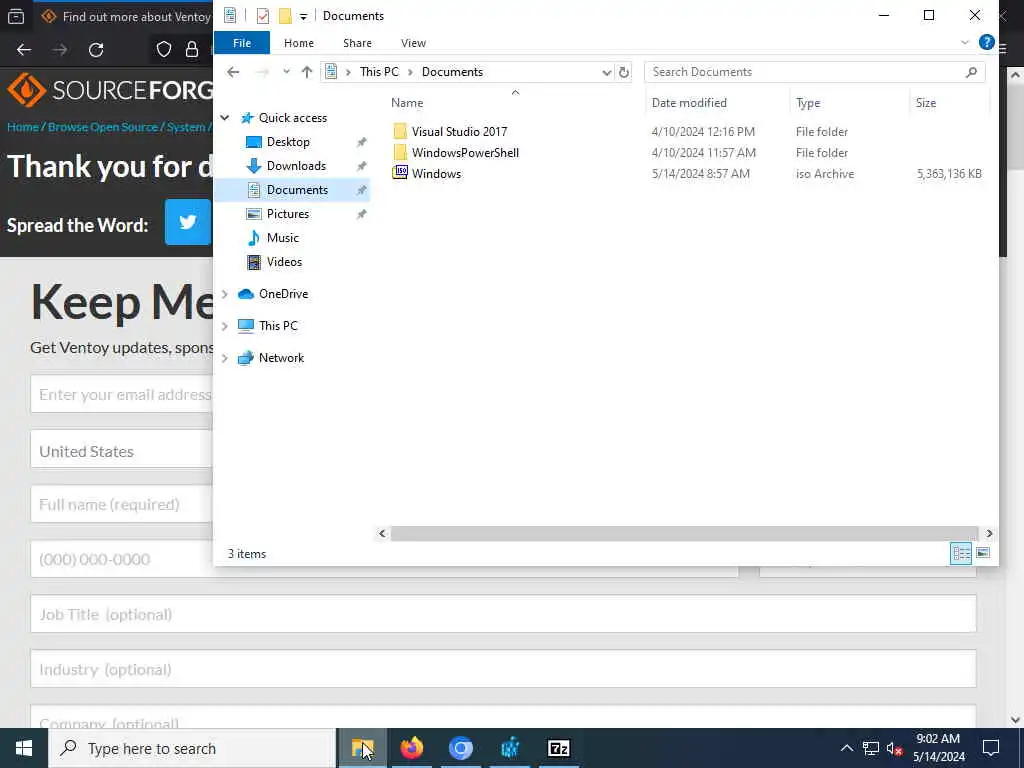Click This PC in the address breadcrumb
Image resolution: width=1024 pixels, height=768 pixels.
click(x=379, y=72)
